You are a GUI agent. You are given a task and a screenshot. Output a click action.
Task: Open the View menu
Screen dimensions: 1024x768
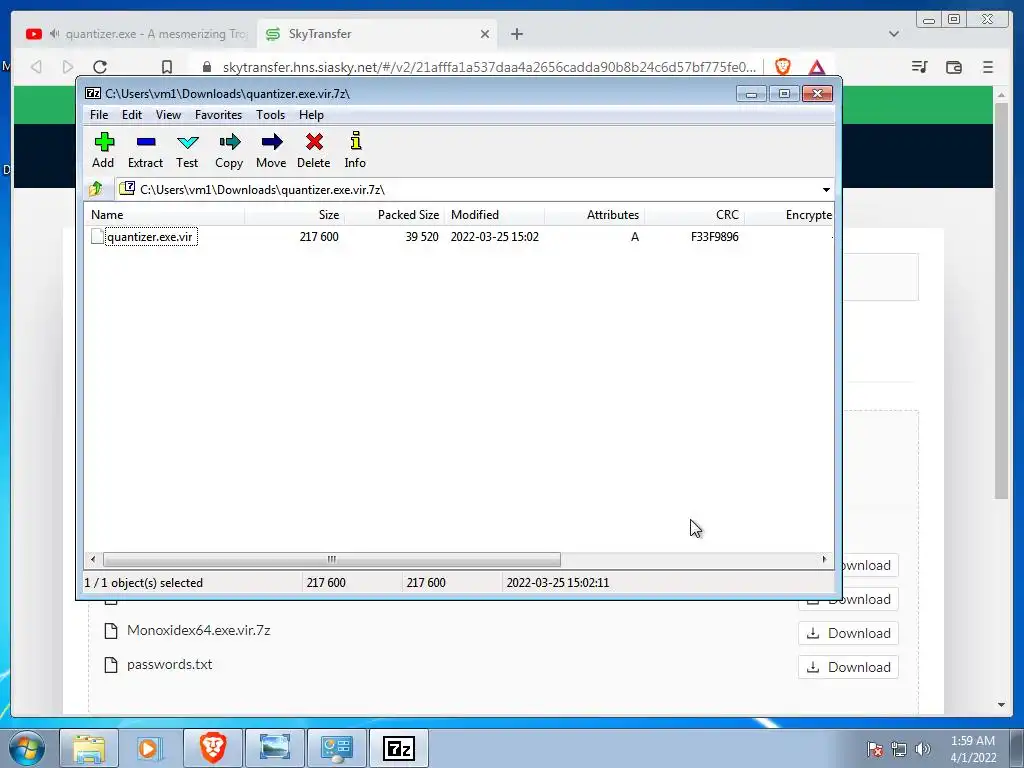pyautogui.click(x=168, y=115)
